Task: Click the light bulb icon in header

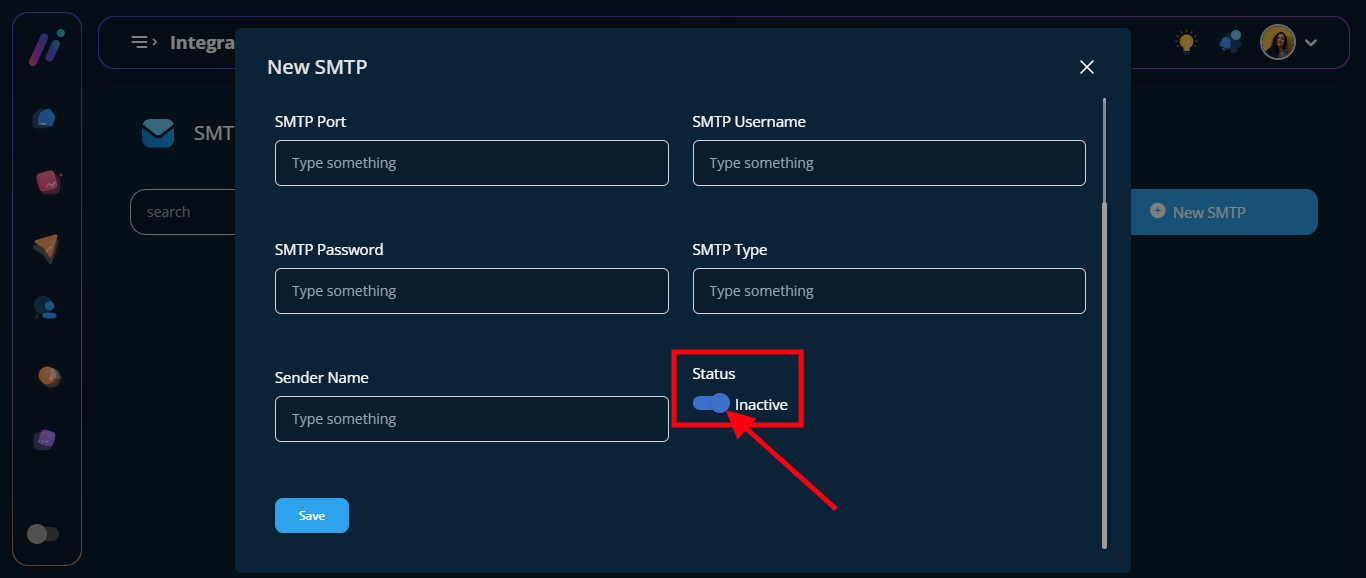Action: coord(1186,42)
